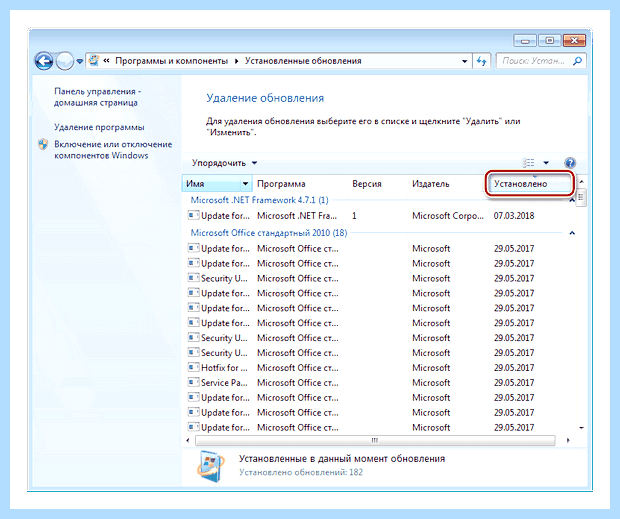Close the window with the red X
The image size is (620, 519).
[574, 41]
